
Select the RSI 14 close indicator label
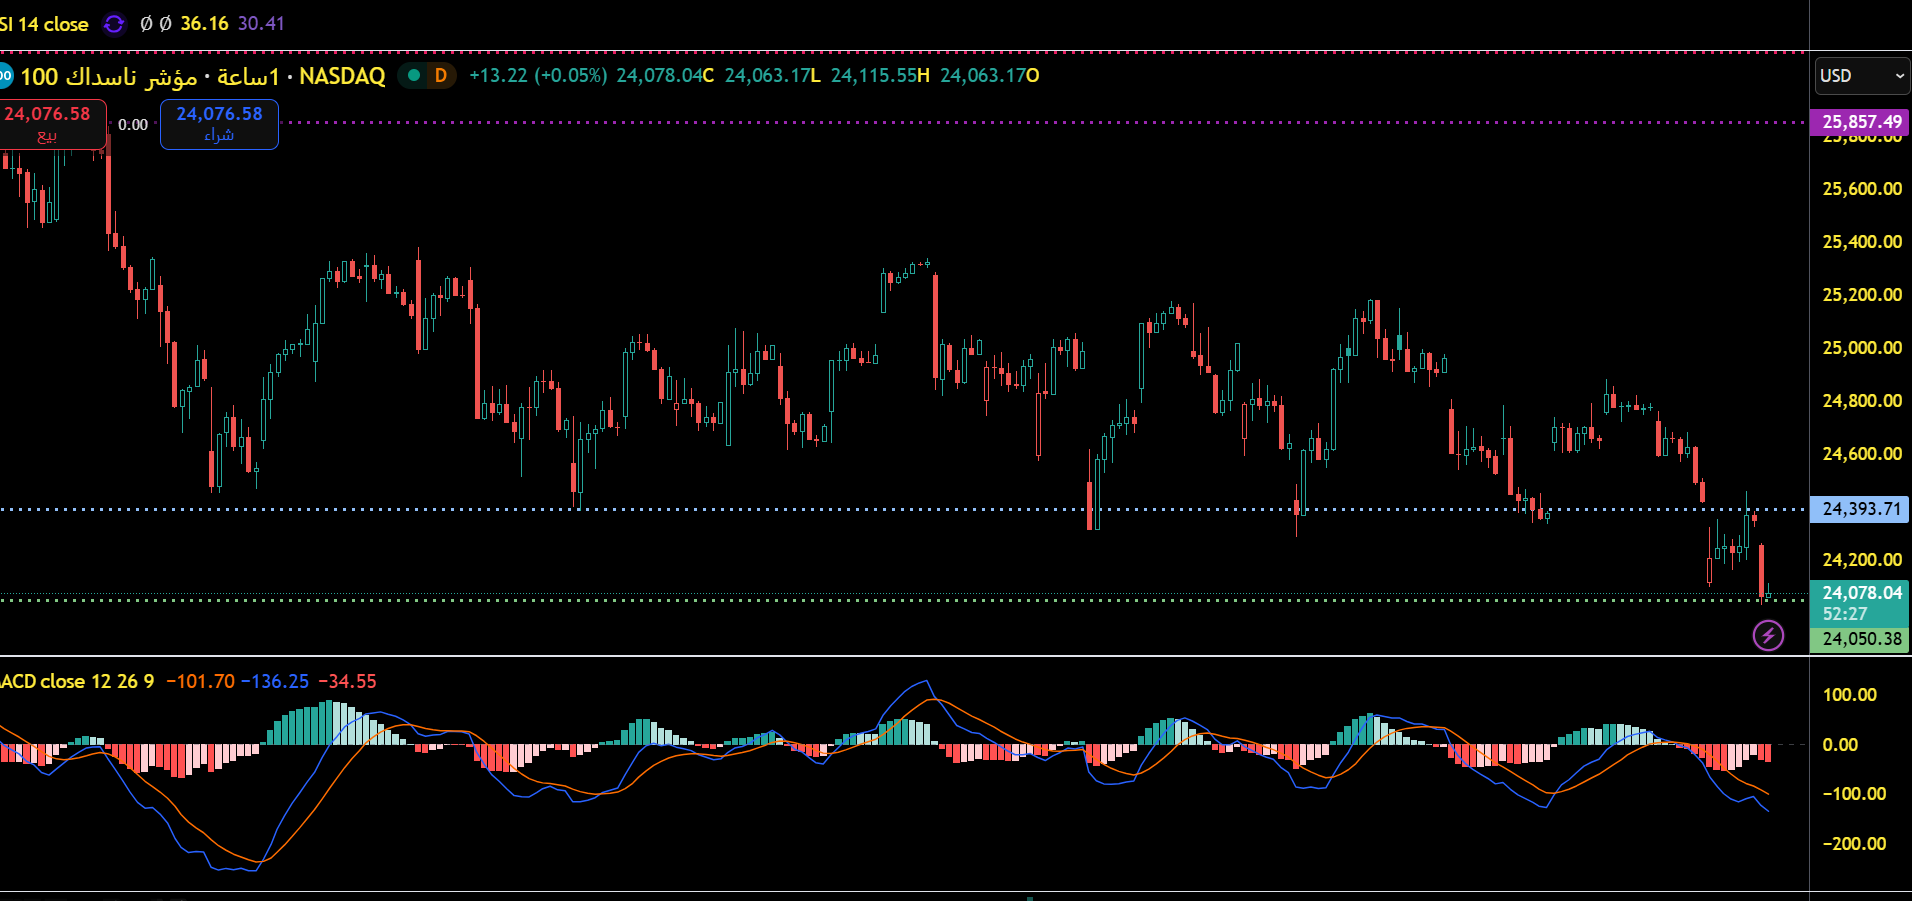point(44,24)
